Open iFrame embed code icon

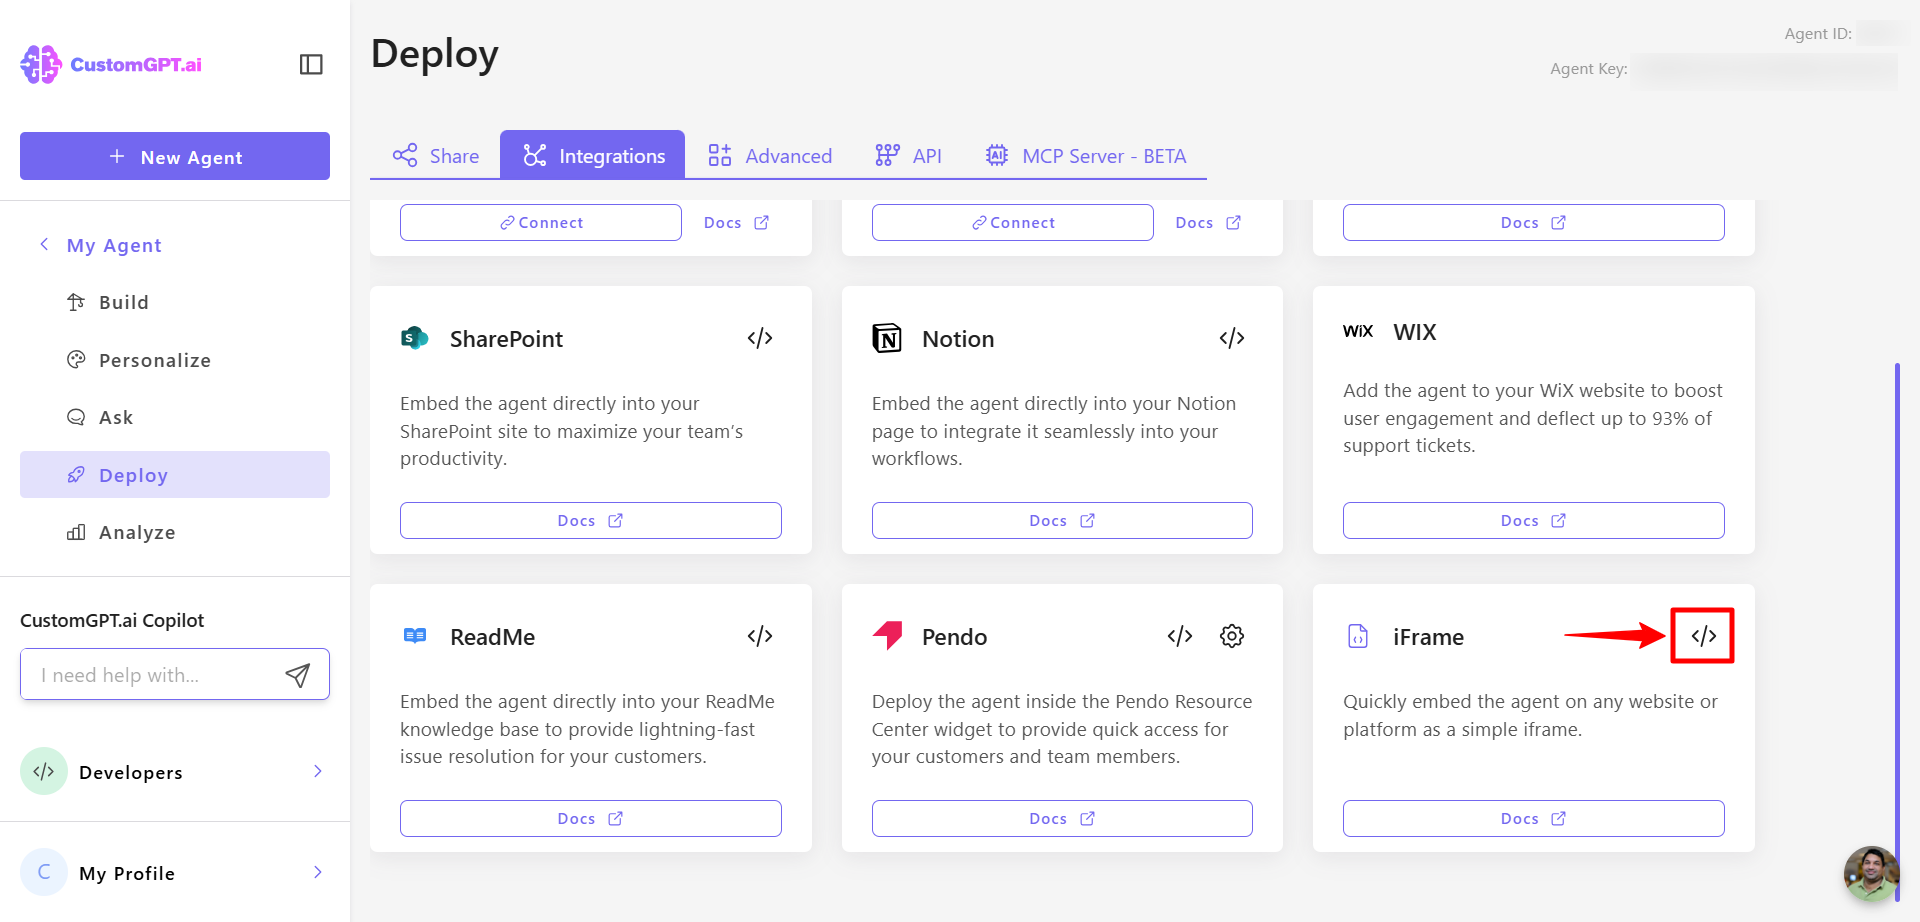pos(1704,636)
